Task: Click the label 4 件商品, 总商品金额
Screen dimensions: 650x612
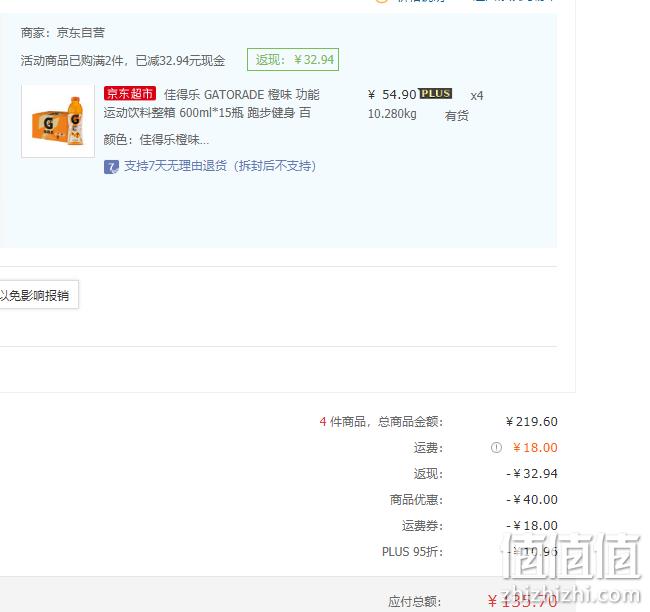Action: [x=381, y=422]
